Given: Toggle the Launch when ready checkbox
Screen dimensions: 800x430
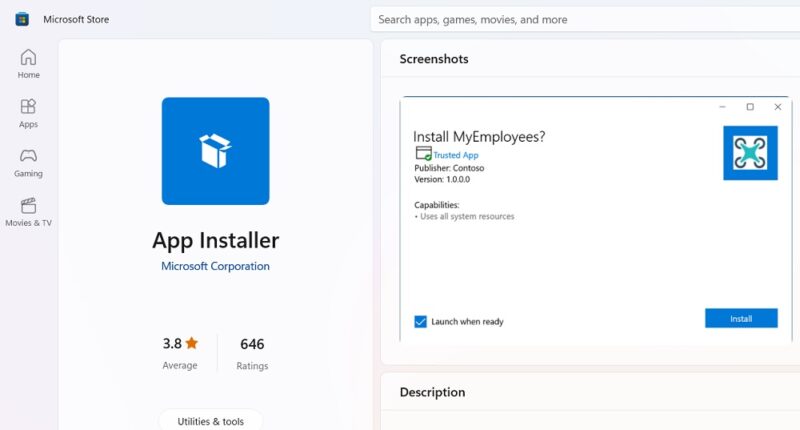Looking at the screenshot, I should 421,321.
